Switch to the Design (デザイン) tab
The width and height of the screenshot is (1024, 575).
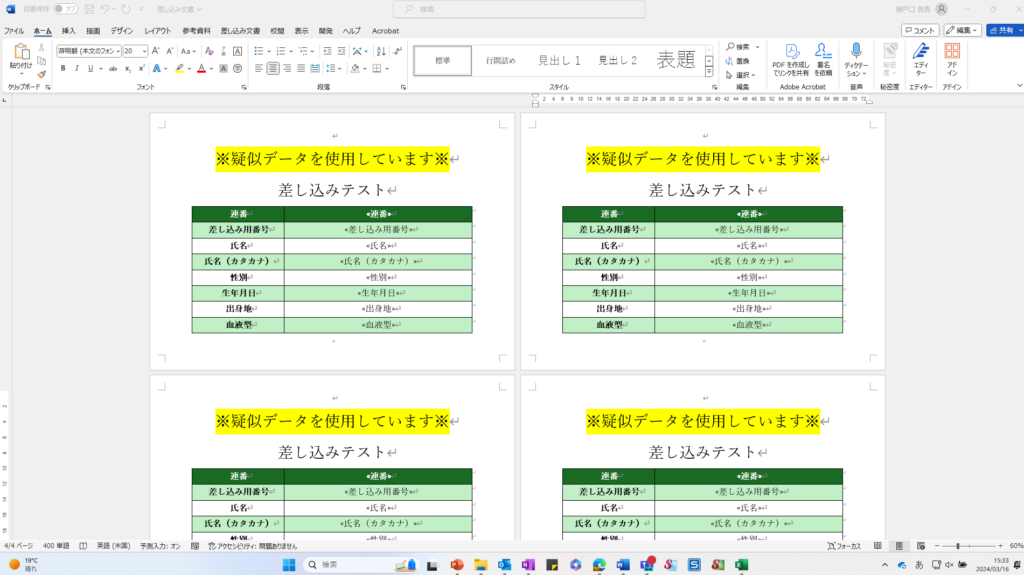tap(121, 31)
